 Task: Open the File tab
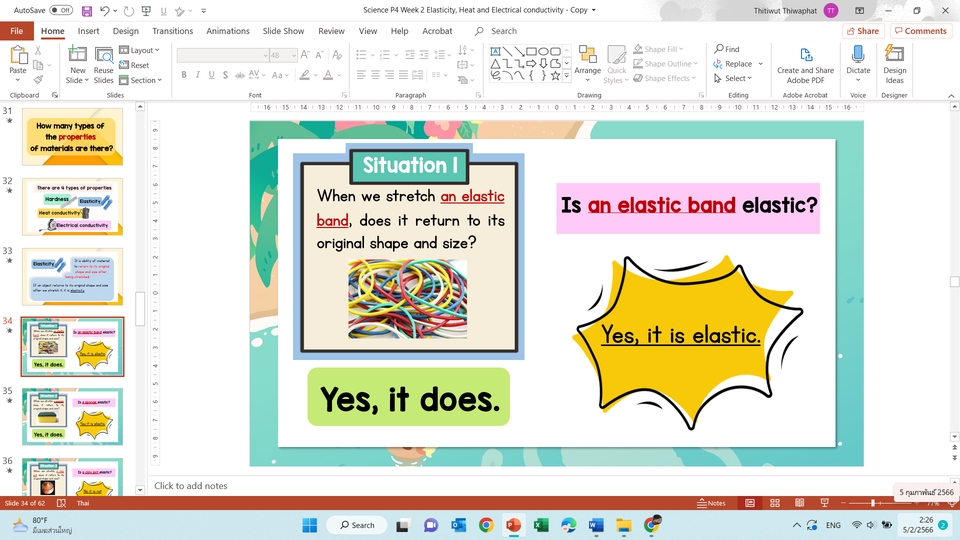[17, 31]
